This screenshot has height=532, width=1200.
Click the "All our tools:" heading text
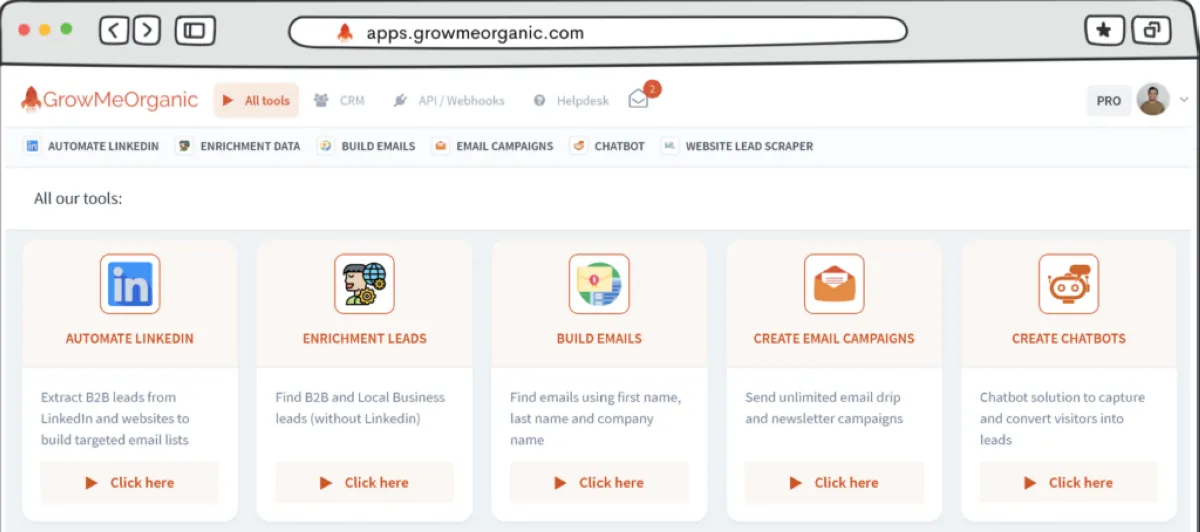(x=78, y=199)
